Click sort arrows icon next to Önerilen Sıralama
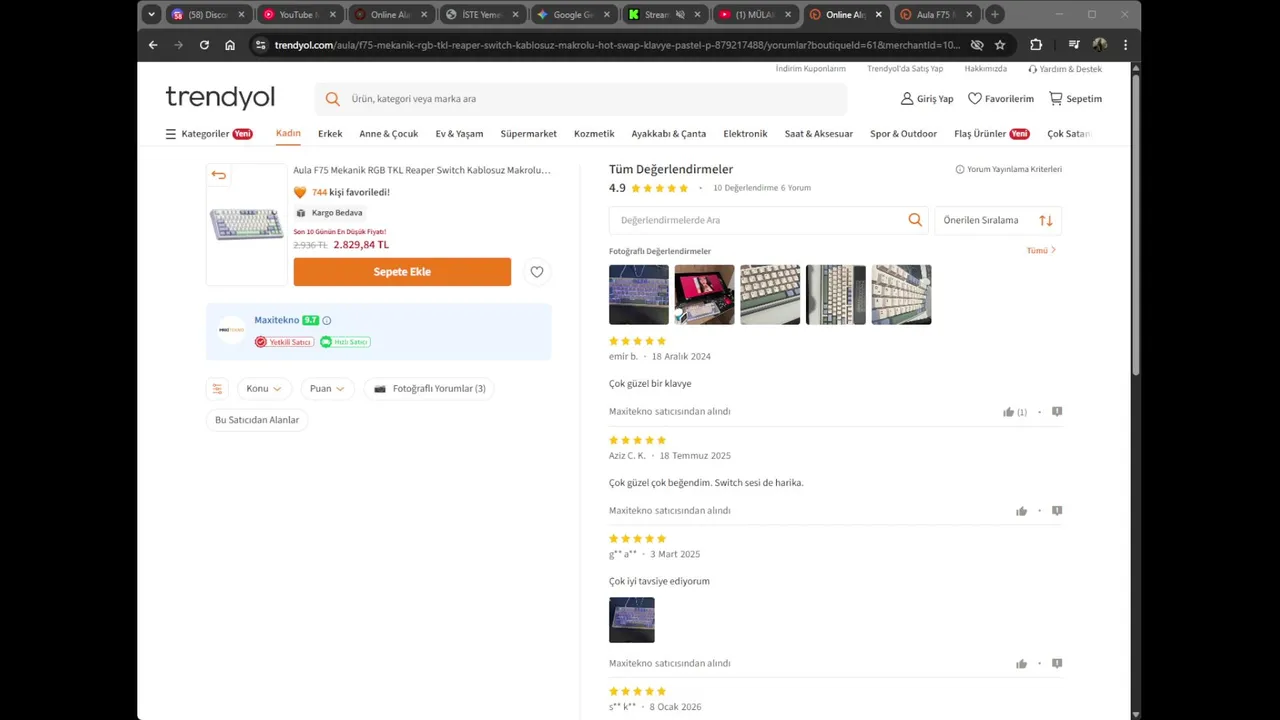This screenshot has height=720, width=1280. point(1046,220)
